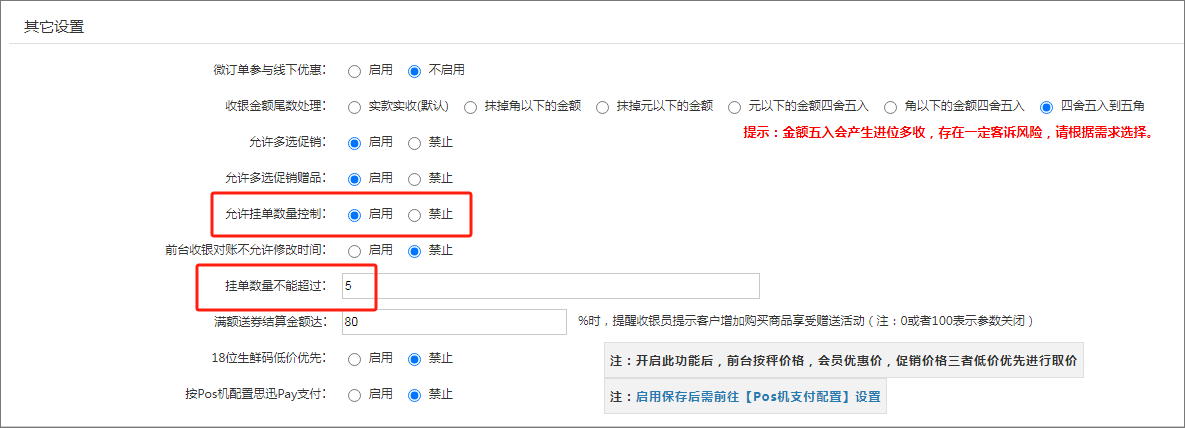This screenshot has width=1185, height=428.
Task: Choose 角以下的金额四舍五入 option
Action: point(890,106)
